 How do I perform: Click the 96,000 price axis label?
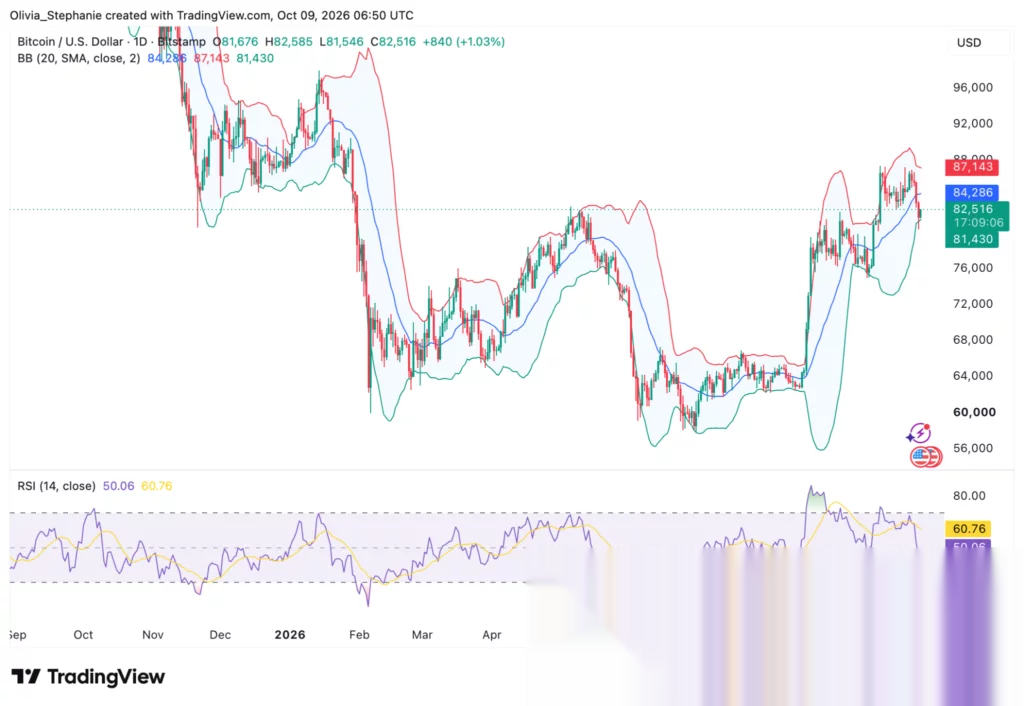point(972,88)
